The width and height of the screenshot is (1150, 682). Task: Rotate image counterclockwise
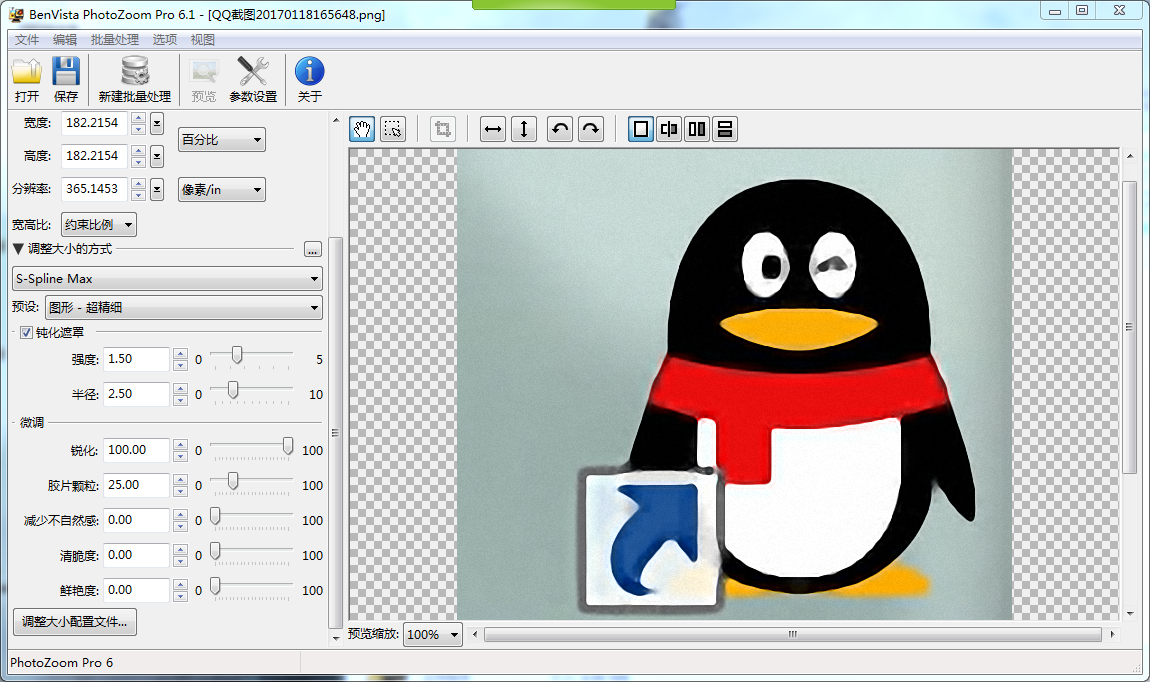(x=560, y=130)
